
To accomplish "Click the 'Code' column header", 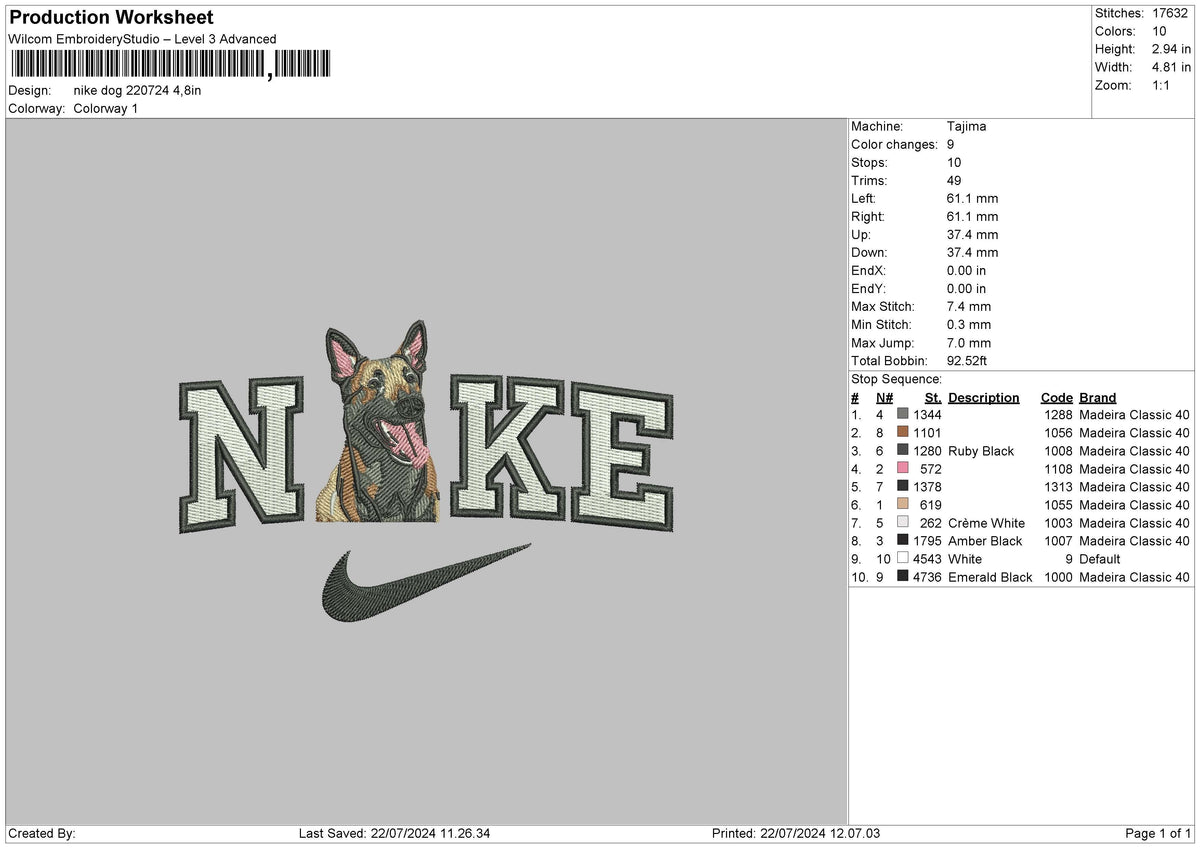I will coord(1056,397).
